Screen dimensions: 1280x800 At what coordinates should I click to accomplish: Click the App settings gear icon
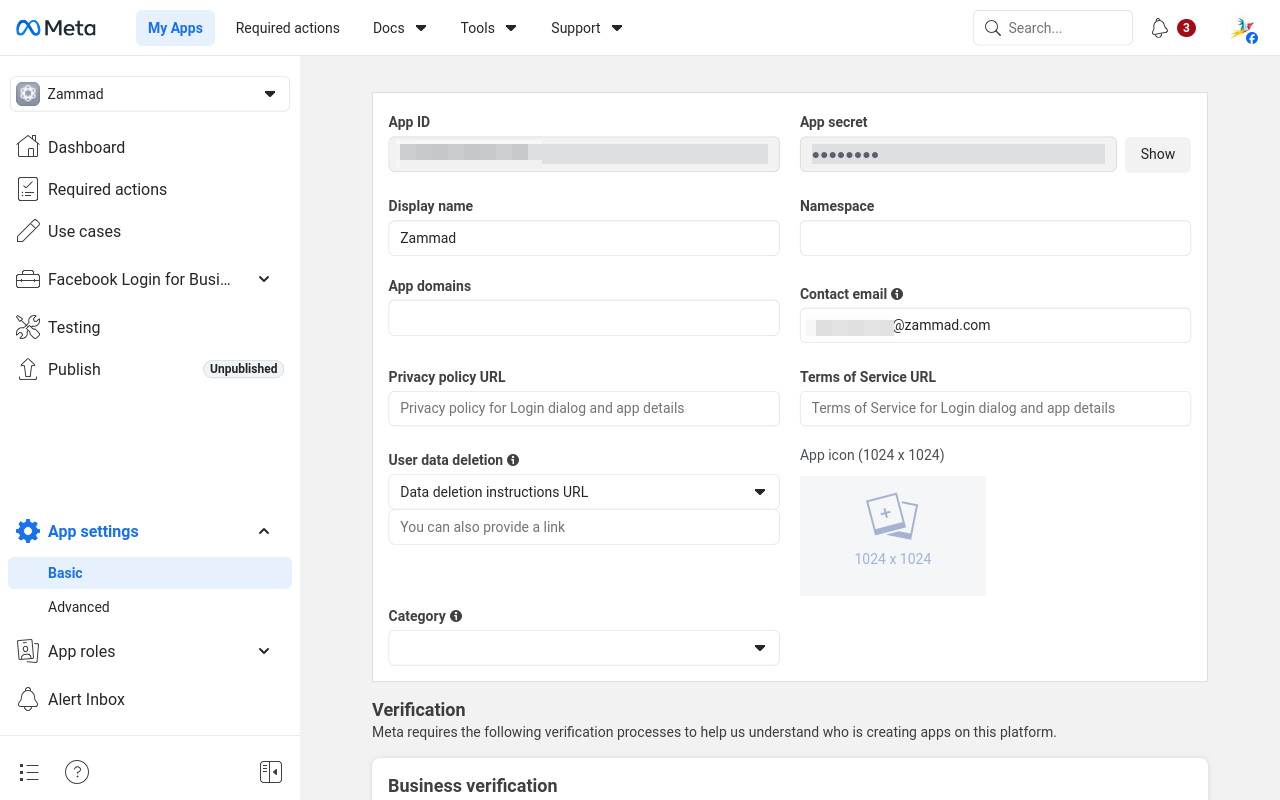pyautogui.click(x=28, y=531)
